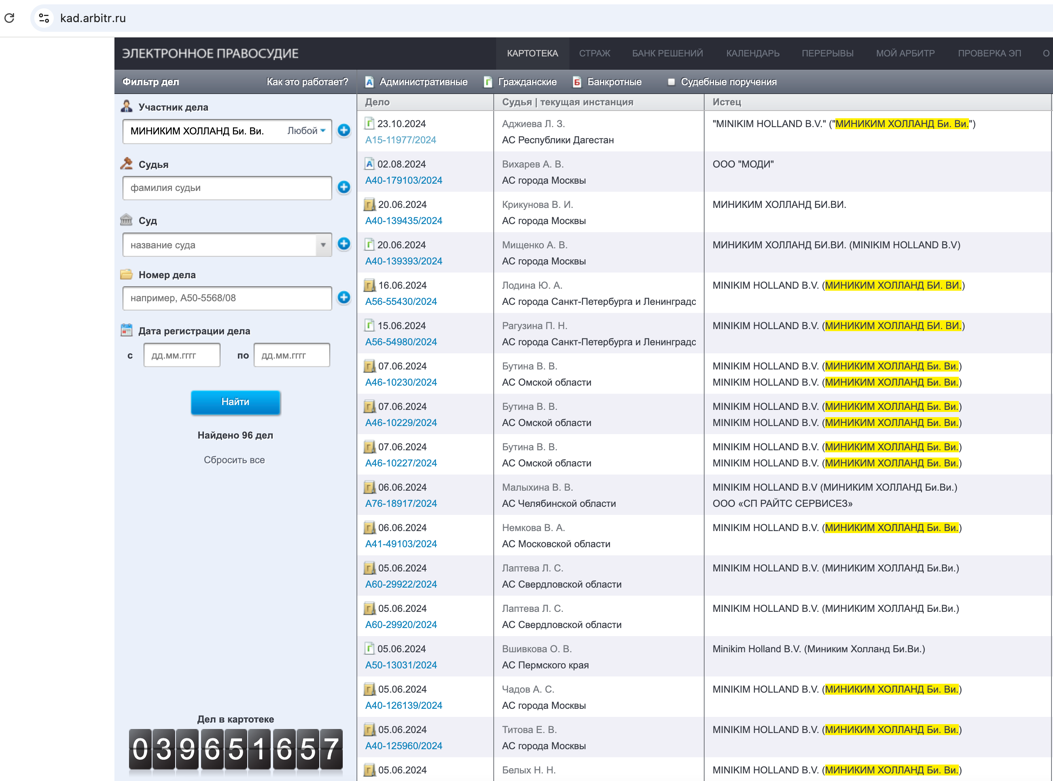Screen dimensions: 1053x781
Task: Open case A46-10227/2024
Action: pyautogui.click(x=401, y=463)
